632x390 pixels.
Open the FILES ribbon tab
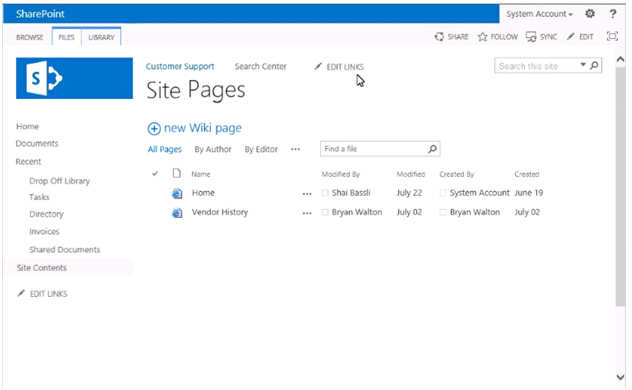click(67, 37)
